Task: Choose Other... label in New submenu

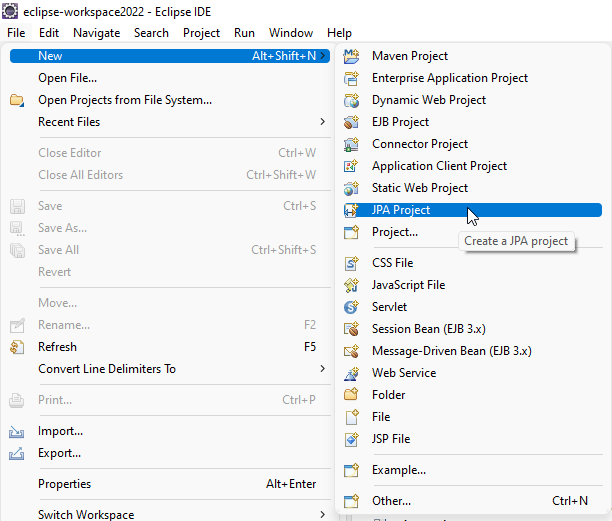Action: tap(391, 501)
